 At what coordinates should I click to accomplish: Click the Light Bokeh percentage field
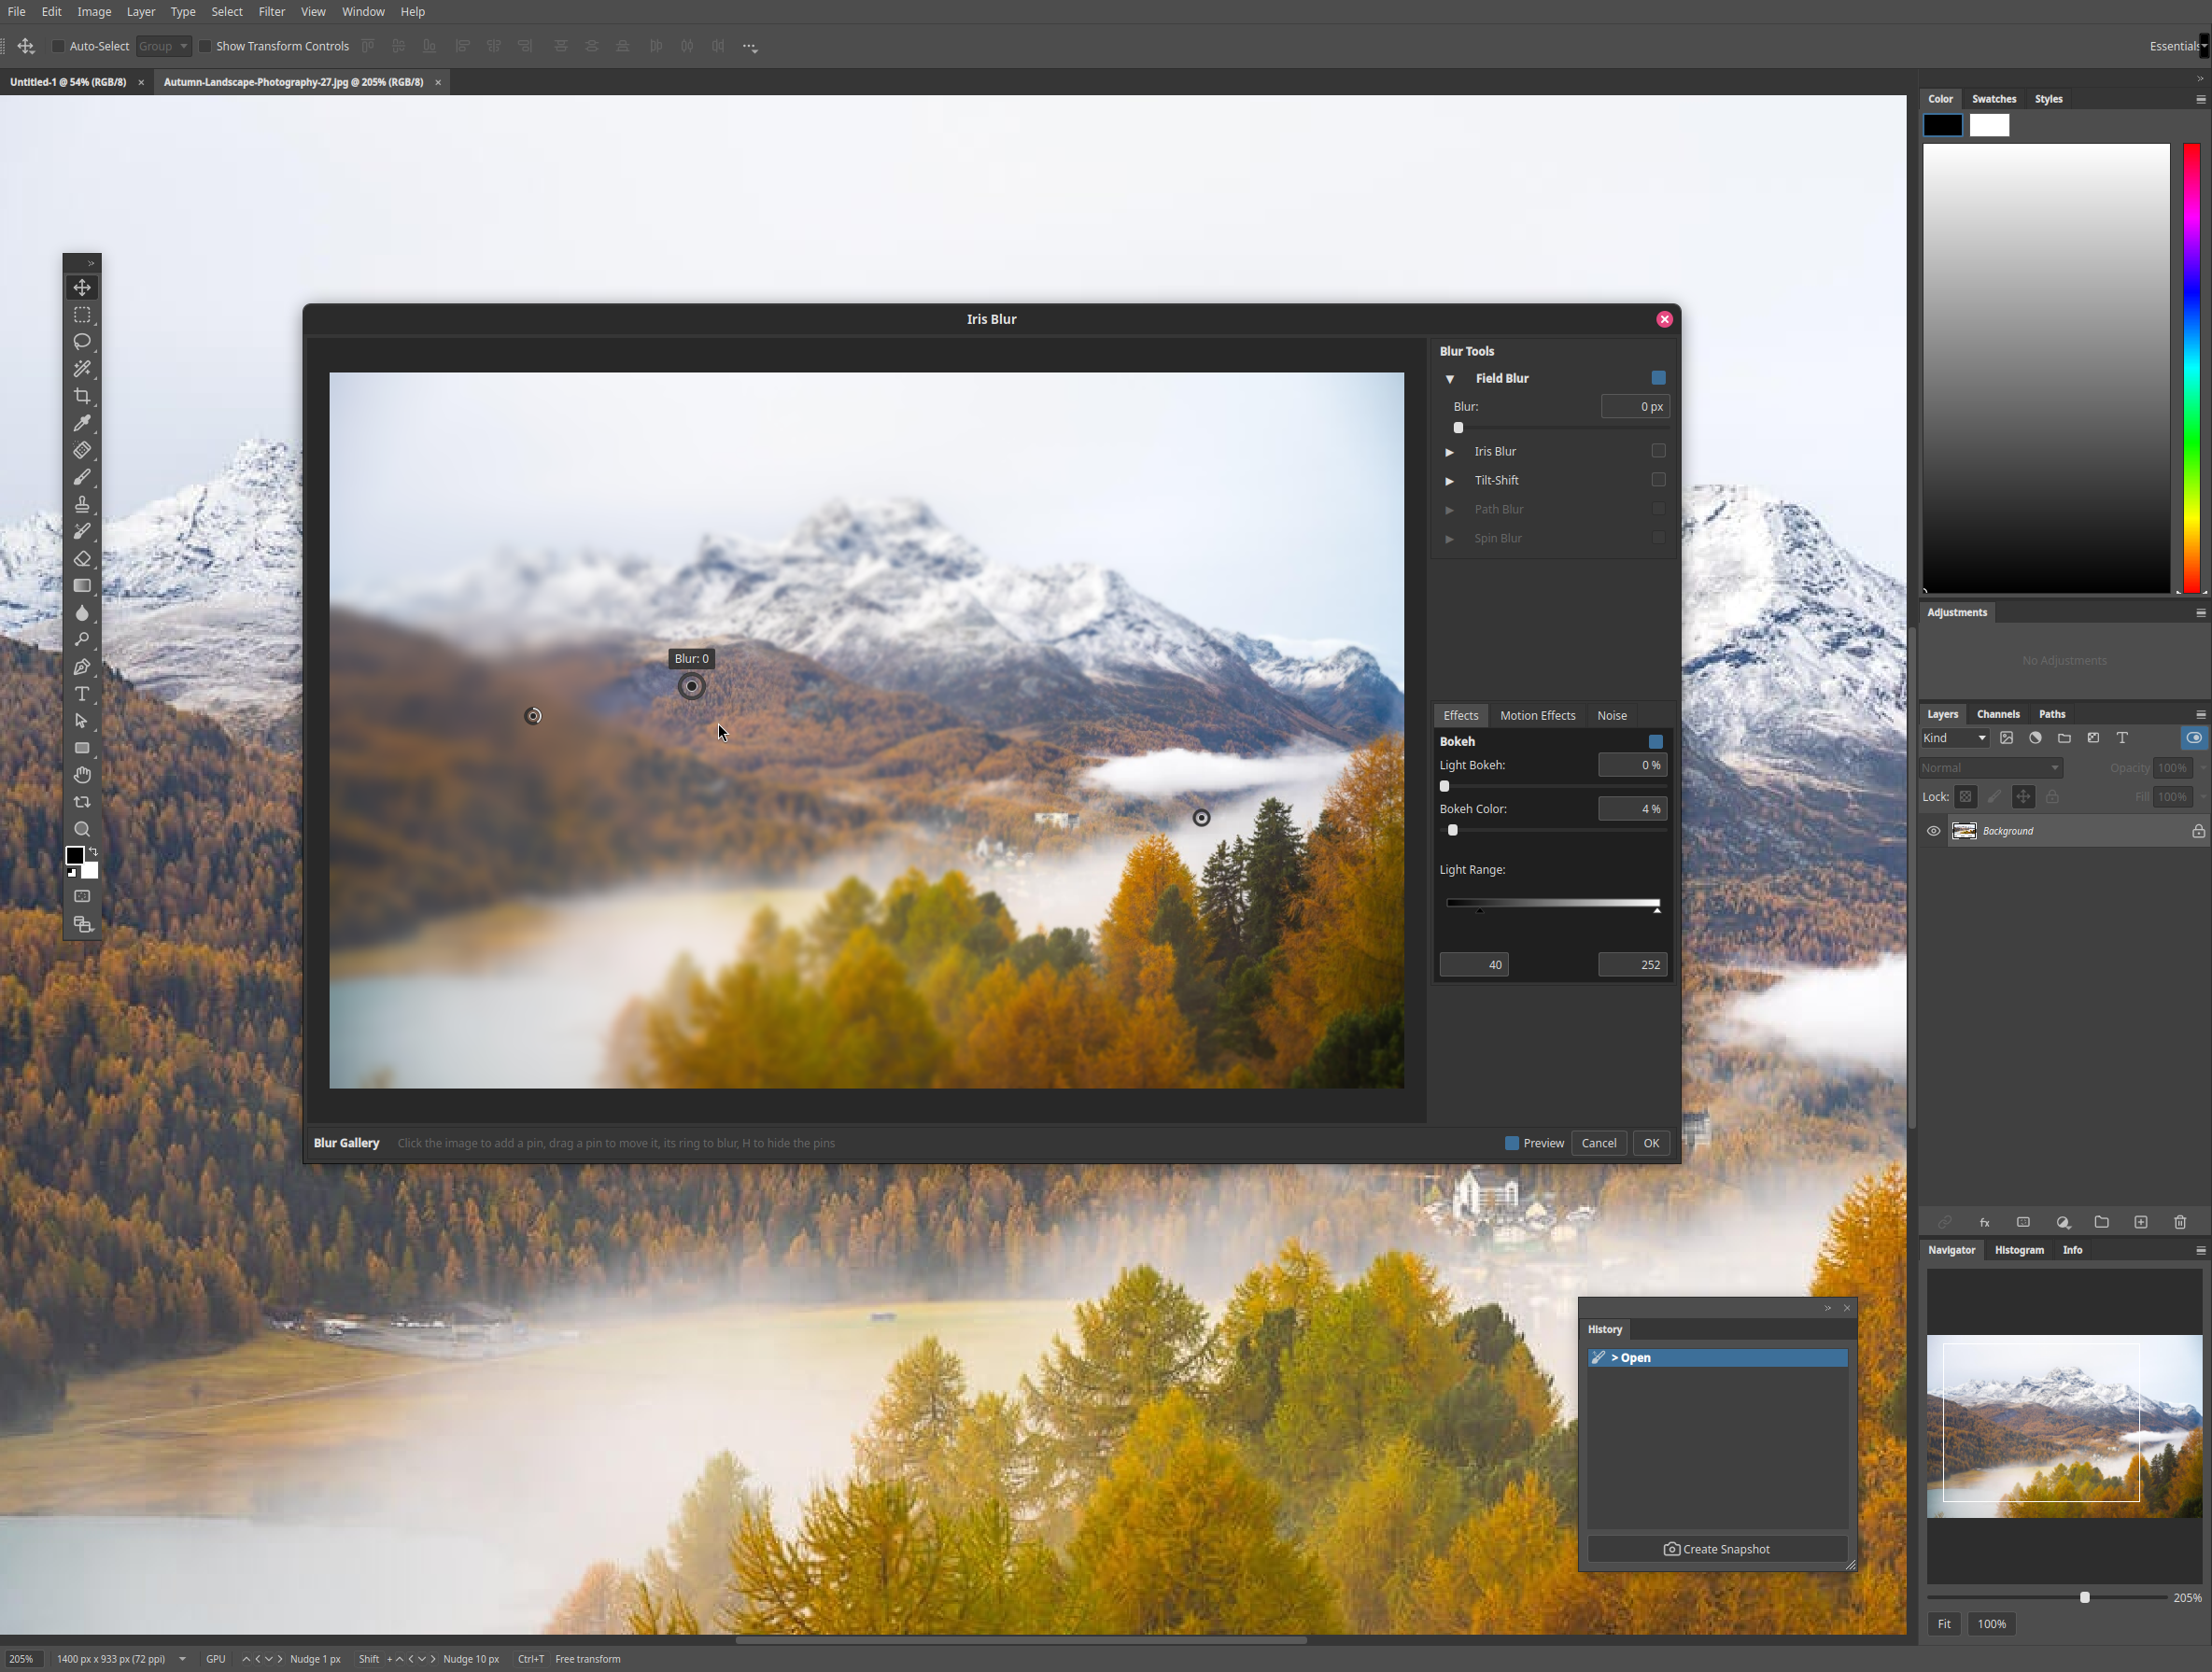(x=1632, y=765)
